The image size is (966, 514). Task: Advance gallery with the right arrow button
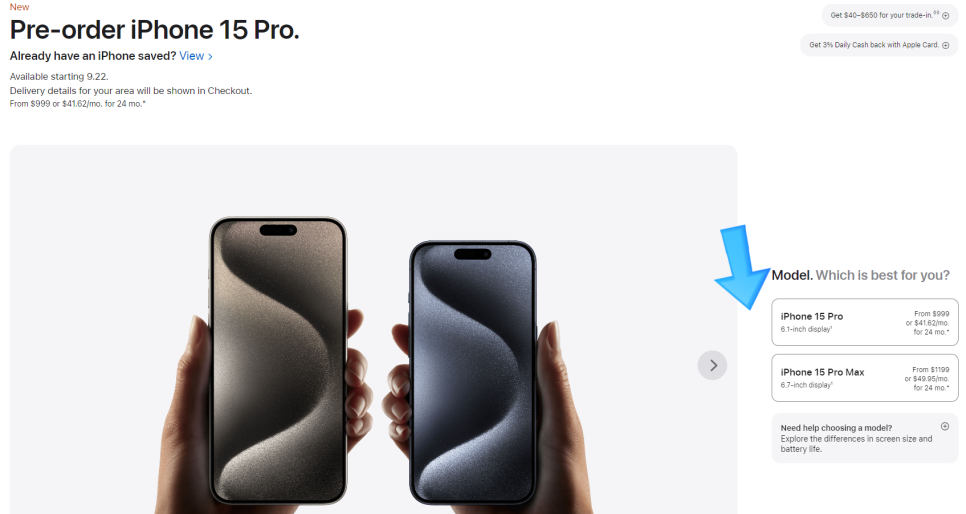[x=712, y=365]
